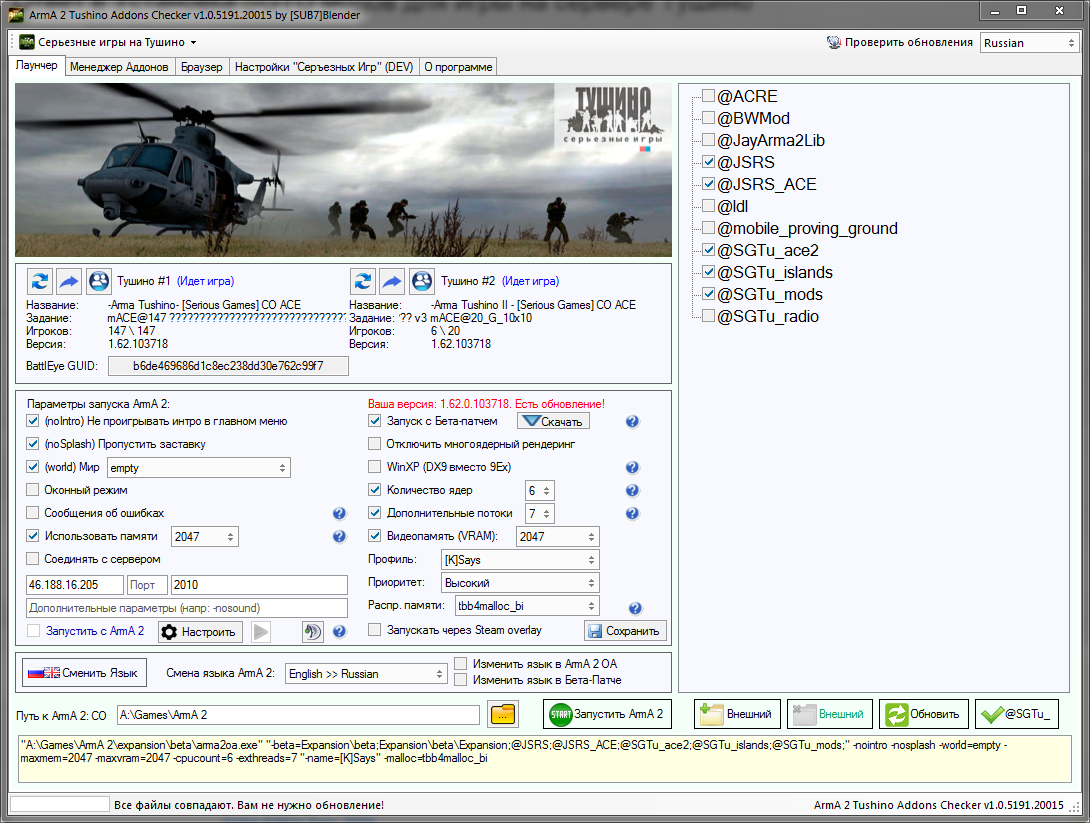Image resolution: width=1090 pixels, height=823 pixels.
Task: Open the Russian interface language dropdown
Action: (1030, 43)
